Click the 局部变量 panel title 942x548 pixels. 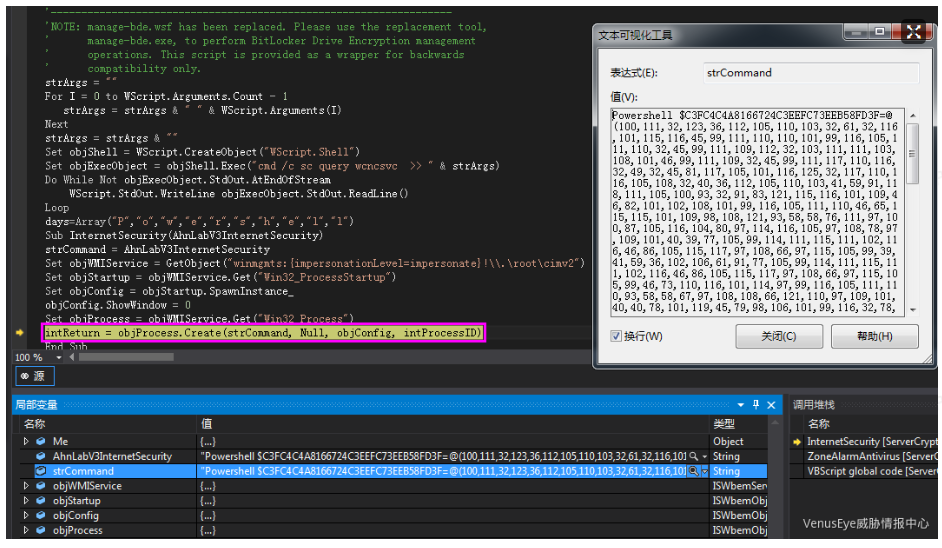tap(36, 405)
